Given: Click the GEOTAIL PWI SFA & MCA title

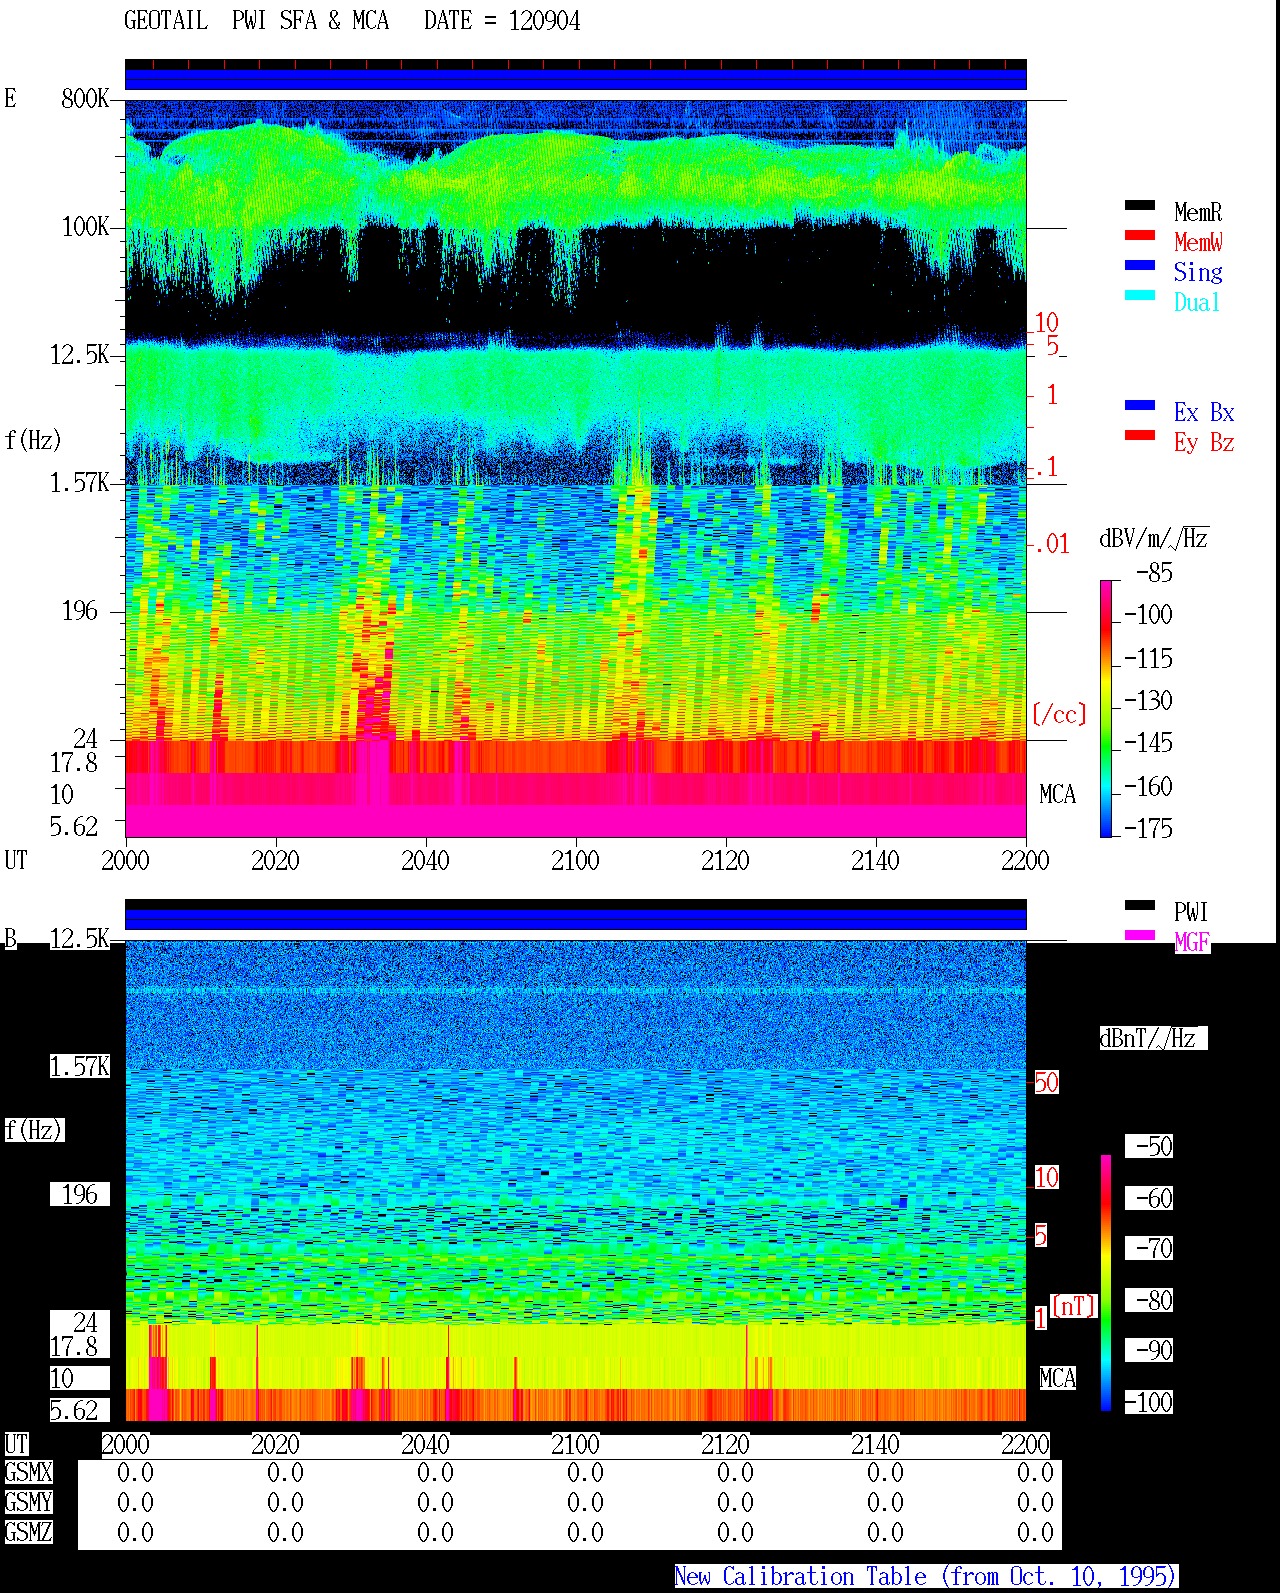Looking at the screenshot, I should (x=256, y=21).
